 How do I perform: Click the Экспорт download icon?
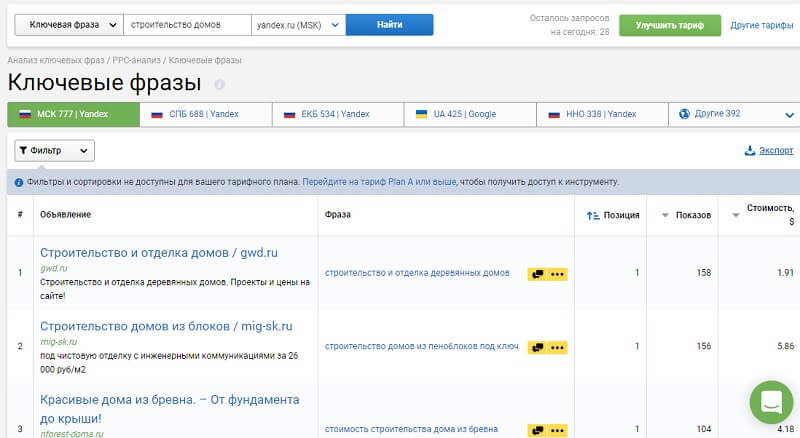click(x=750, y=151)
